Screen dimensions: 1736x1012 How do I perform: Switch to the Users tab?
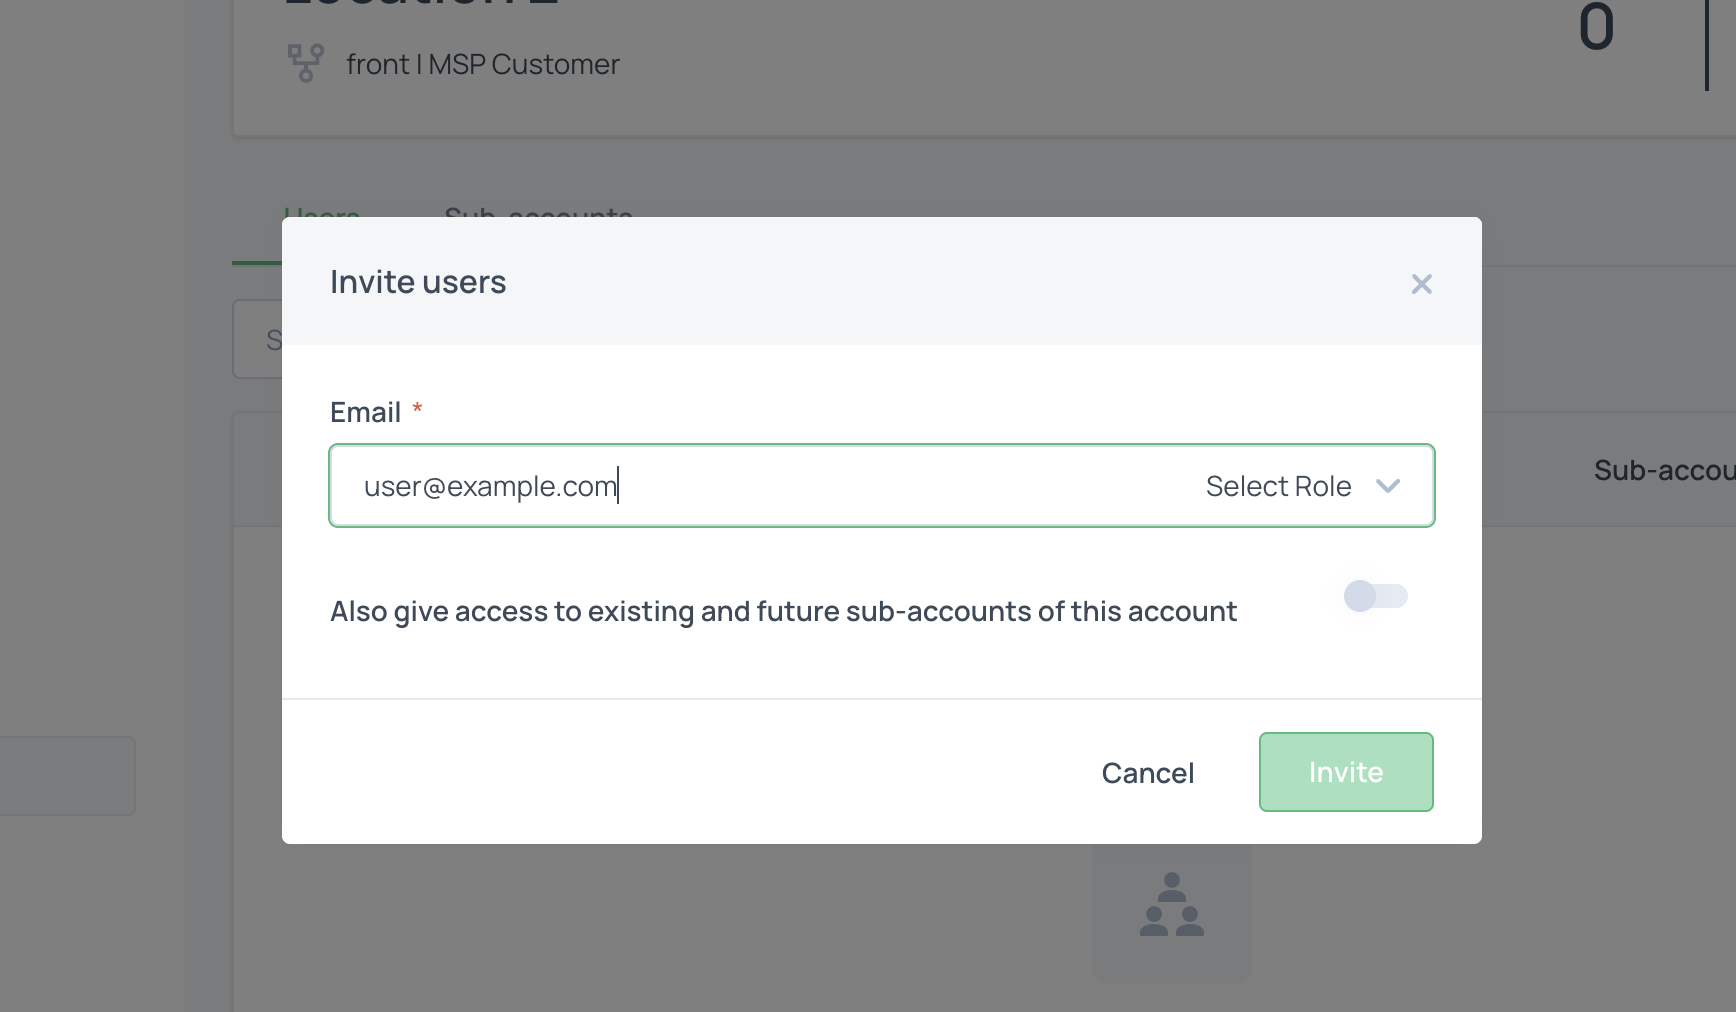click(321, 211)
